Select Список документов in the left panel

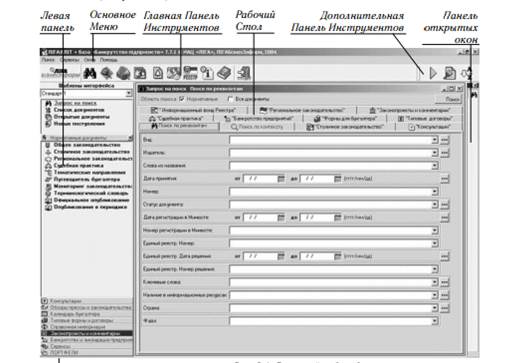coord(79,110)
